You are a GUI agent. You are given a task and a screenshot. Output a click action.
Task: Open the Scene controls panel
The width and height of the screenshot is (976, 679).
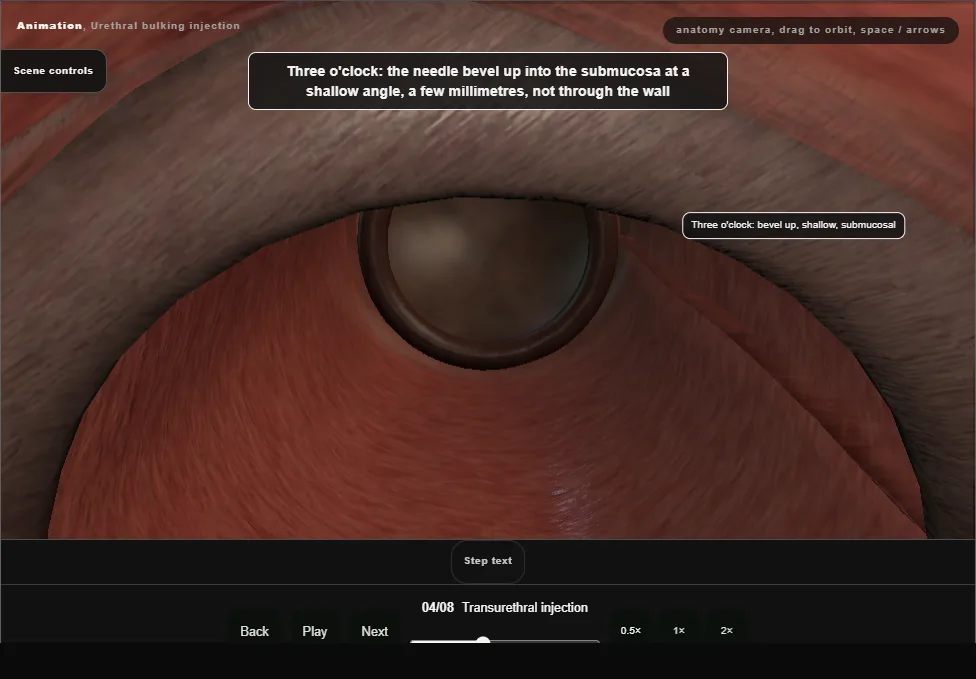click(53, 71)
